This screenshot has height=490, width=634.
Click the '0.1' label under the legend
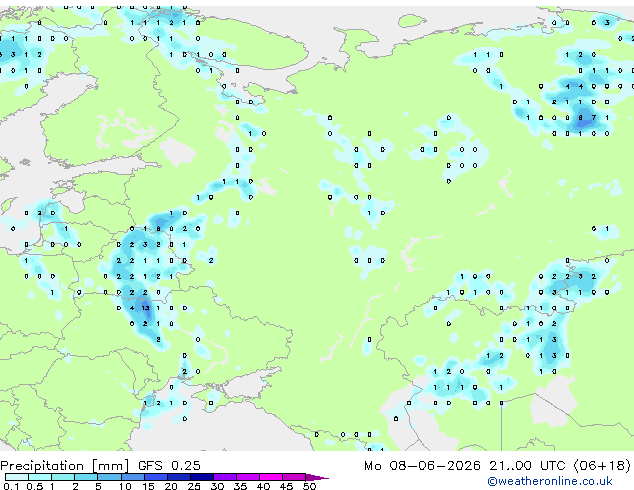(11, 486)
